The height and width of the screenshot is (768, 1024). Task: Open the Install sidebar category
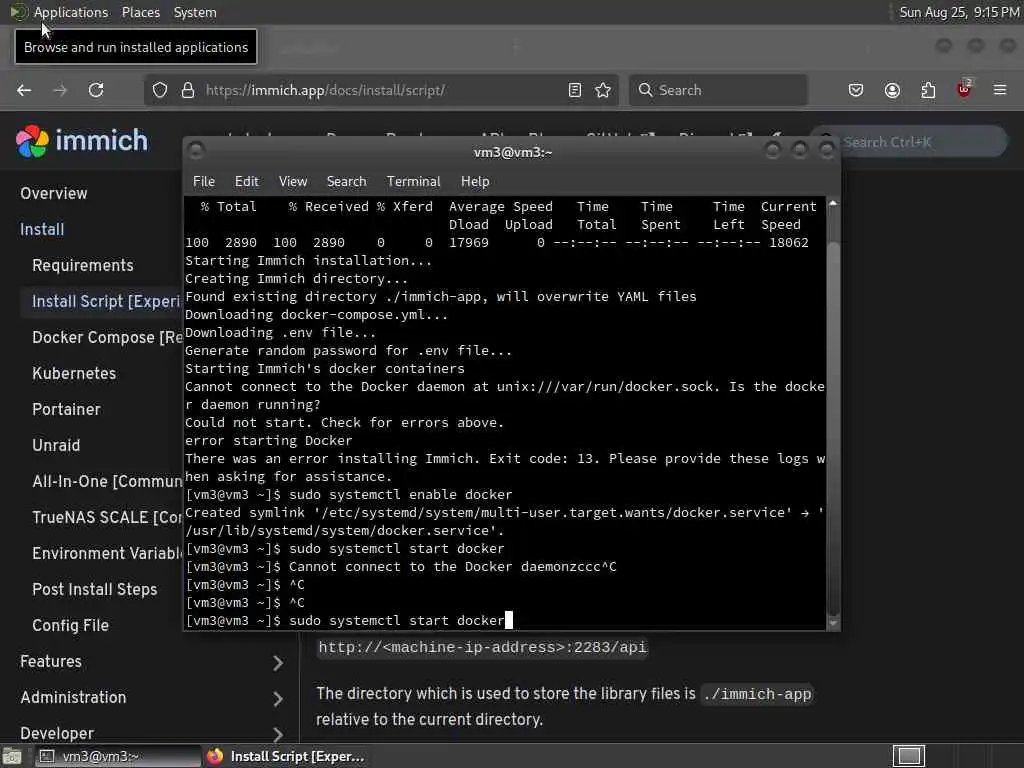(42, 229)
